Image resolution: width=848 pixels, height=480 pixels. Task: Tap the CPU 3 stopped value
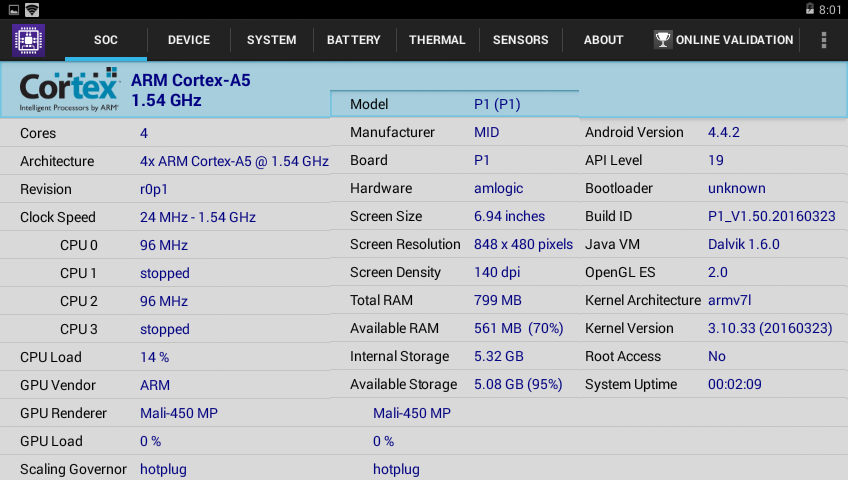[165, 329]
